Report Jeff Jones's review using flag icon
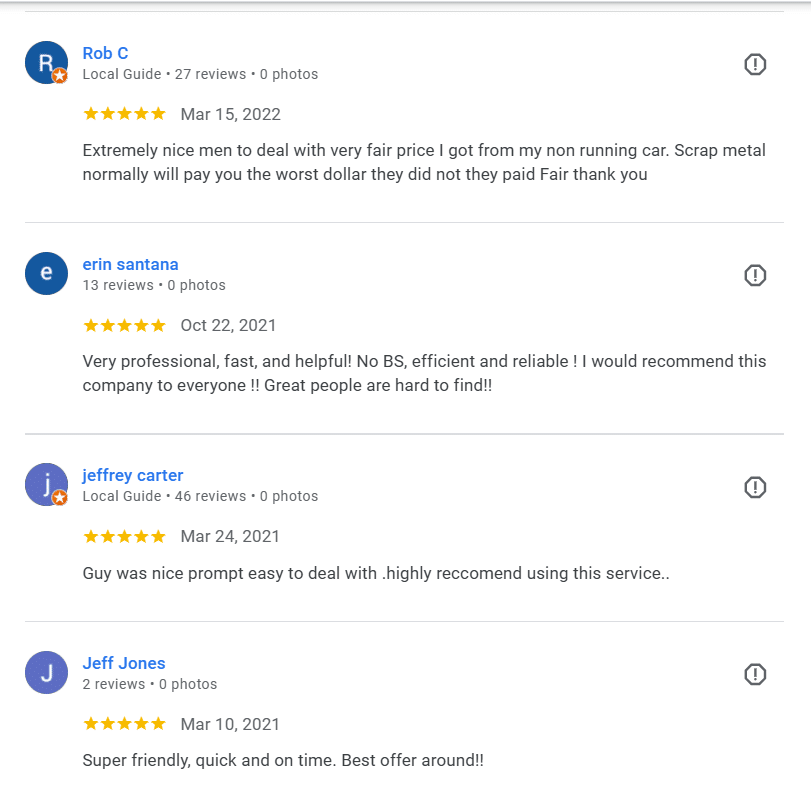This screenshot has height=793, width=811. point(755,675)
